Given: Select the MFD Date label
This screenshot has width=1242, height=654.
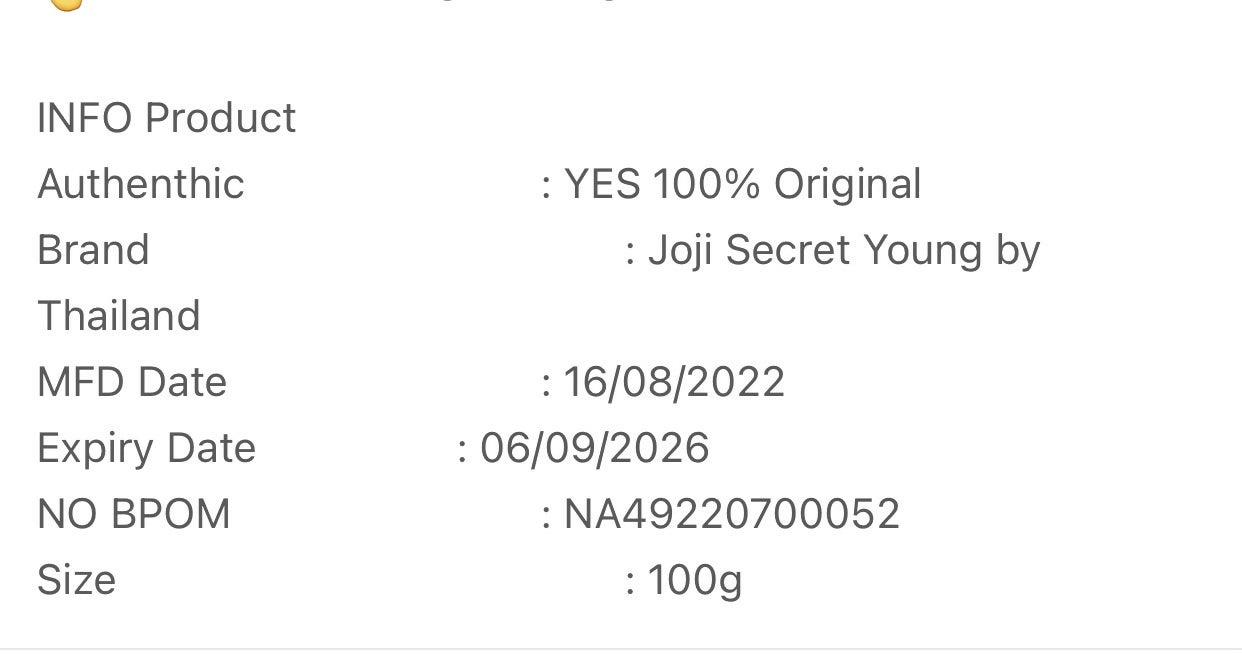Looking at the screenshot, I should click(132, 382).
